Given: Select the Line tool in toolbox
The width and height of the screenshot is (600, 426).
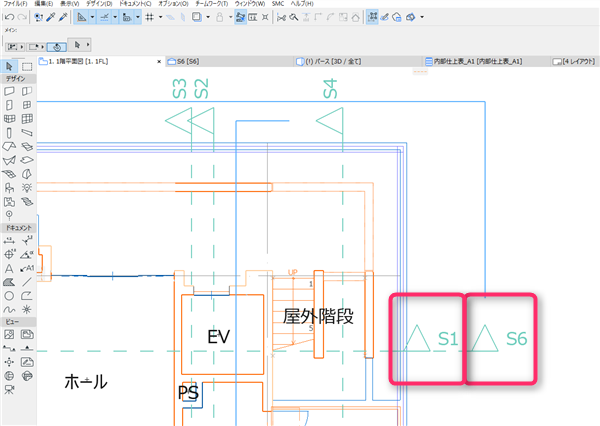Looking at the screenshot, I should [x=27, y=282].
